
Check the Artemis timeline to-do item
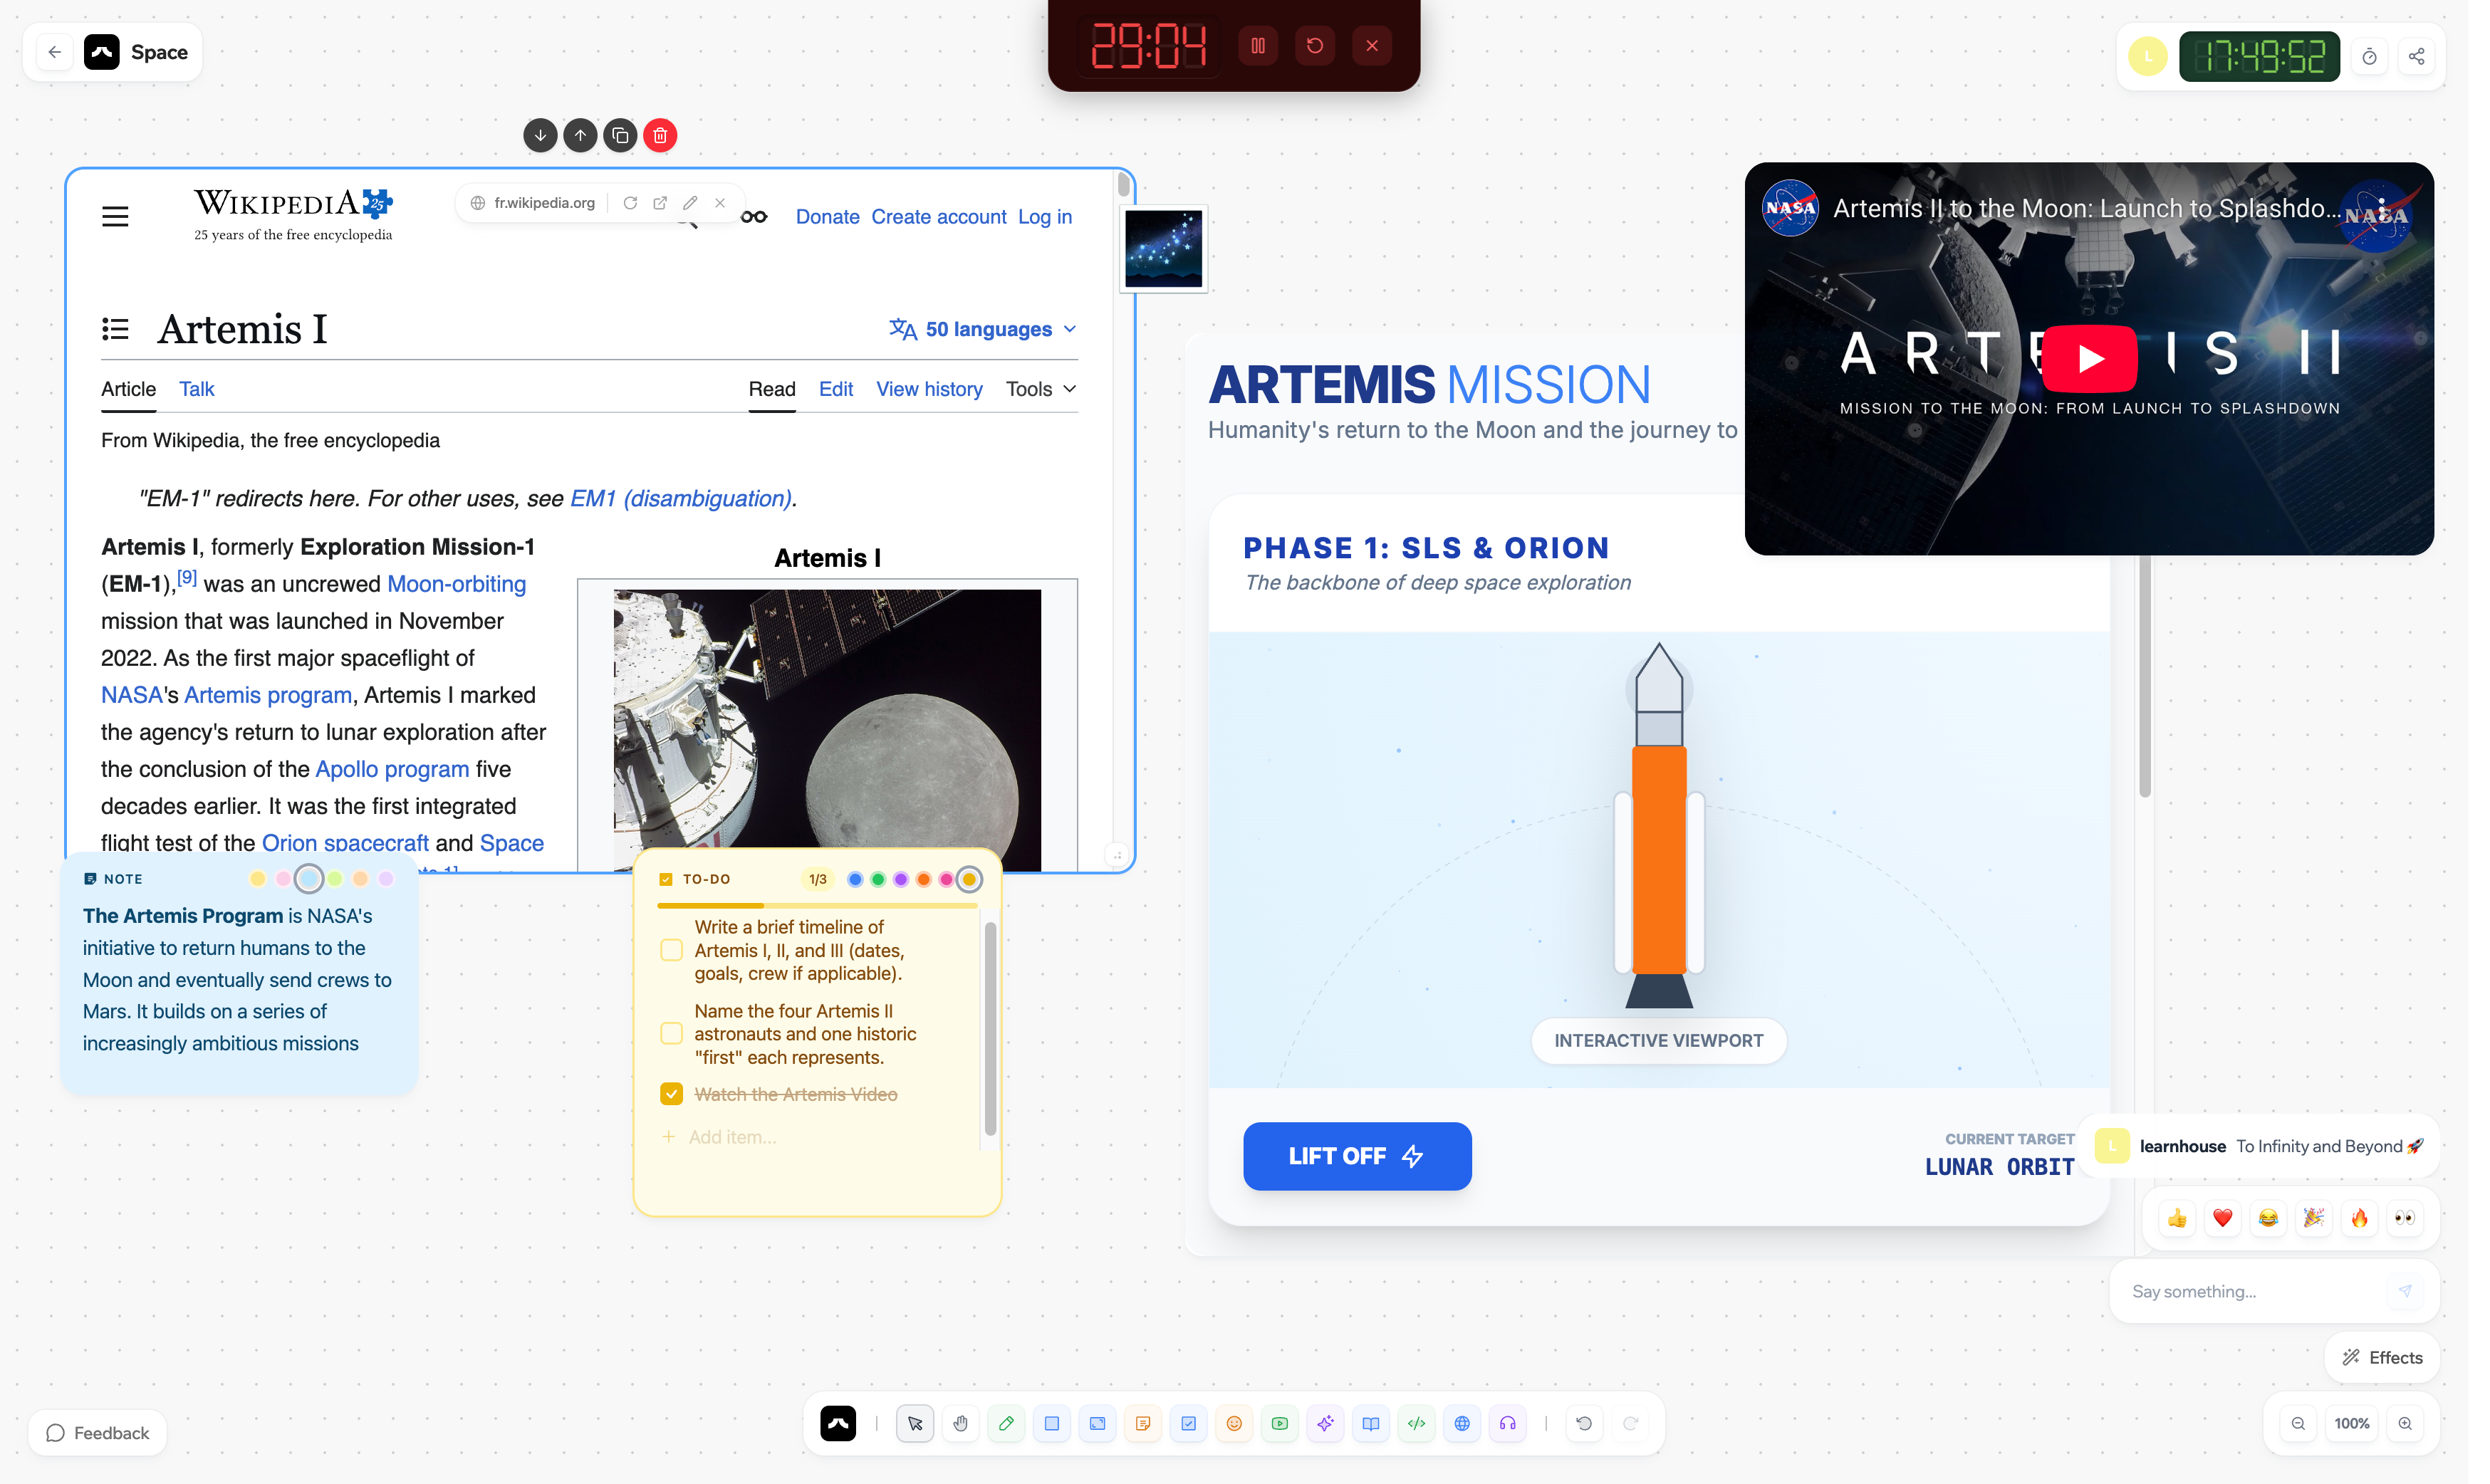point(670,950)
